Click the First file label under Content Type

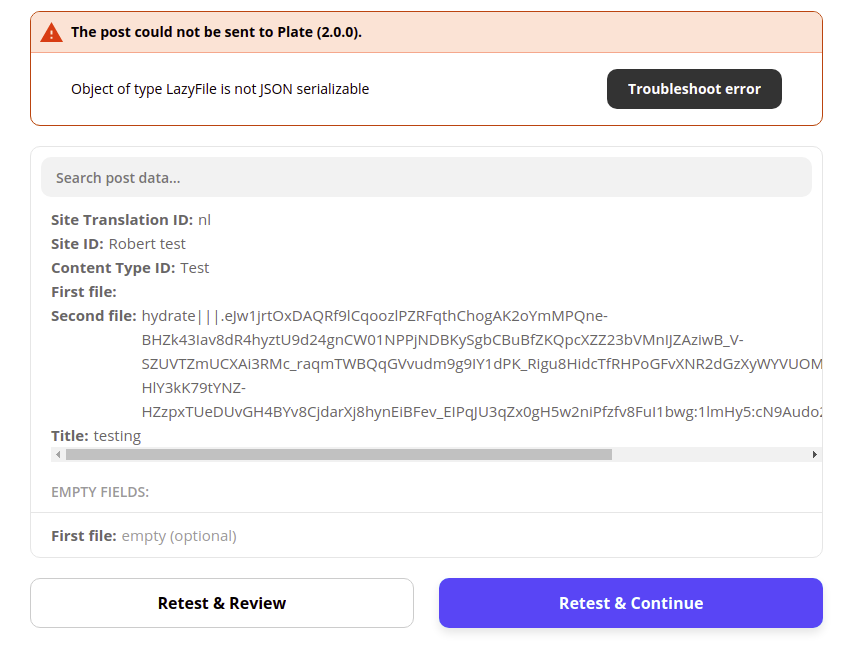(84, 292)
